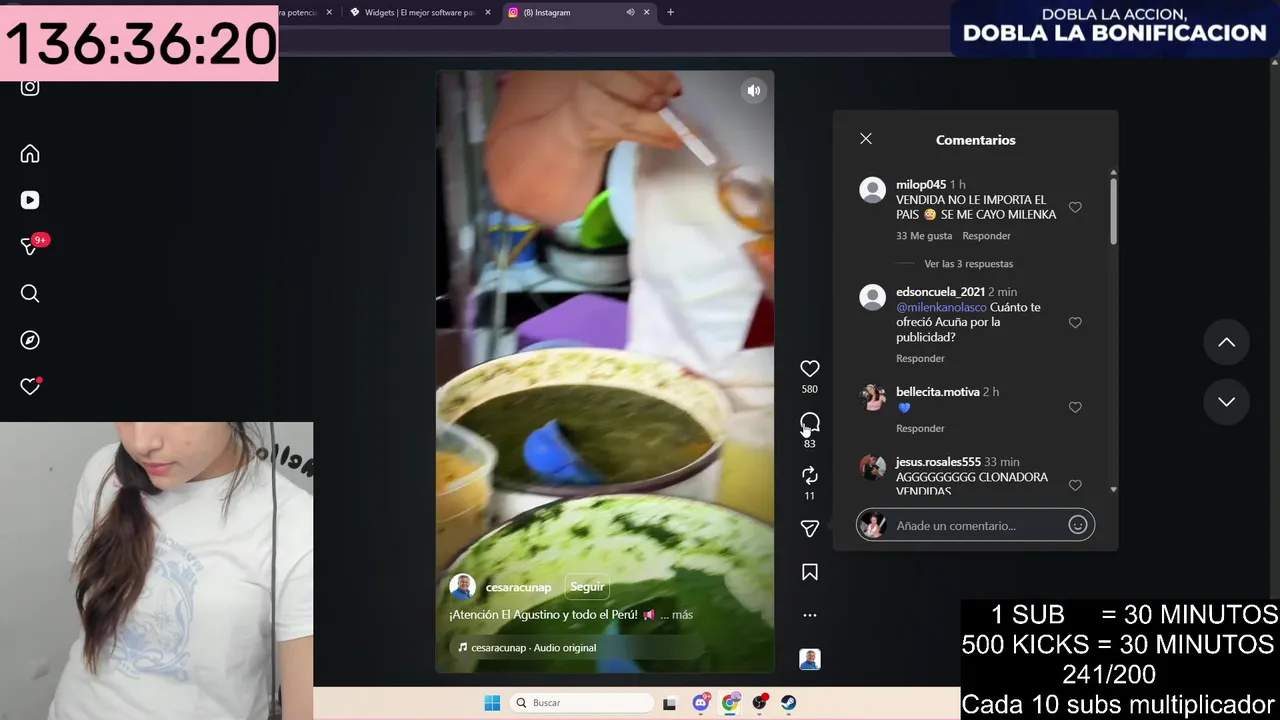Switch to the Widgets browser tab
Screen dimensions: 1280x720
420,12
